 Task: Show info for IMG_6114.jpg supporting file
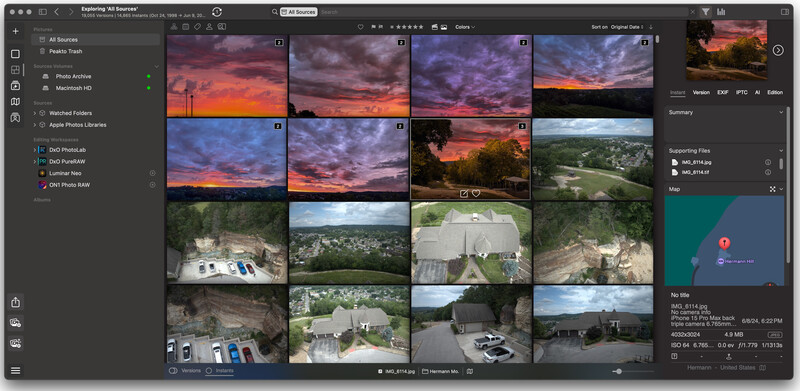pyautogui.click(x=768, y=162)
